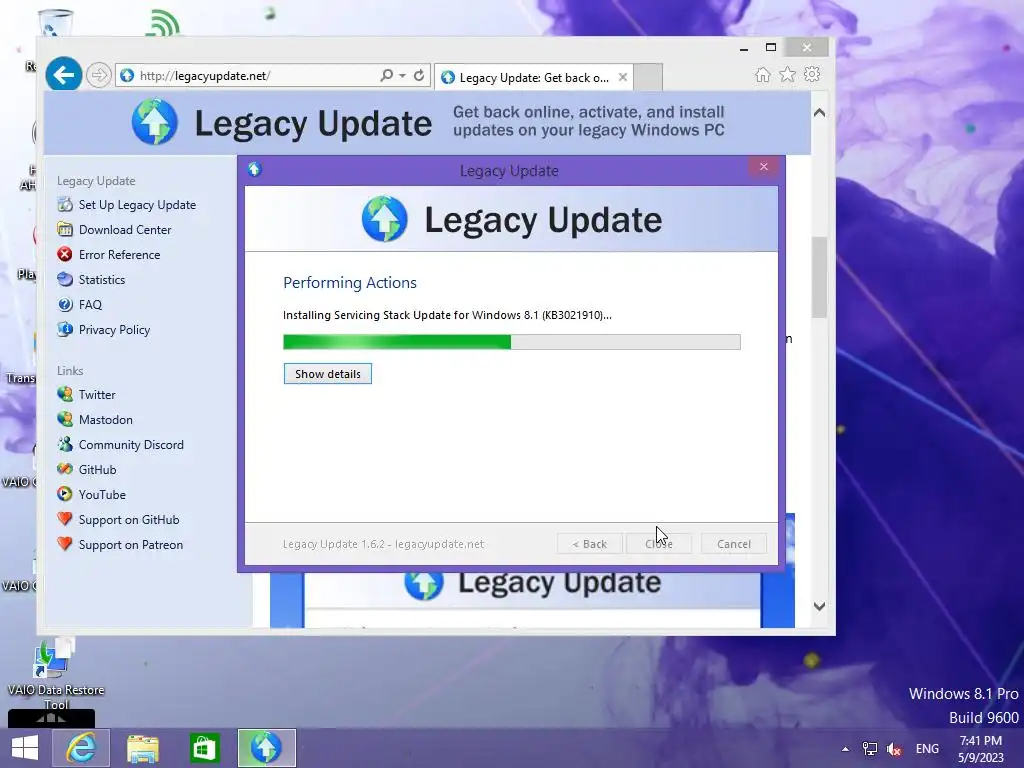Open the FAQ link

(x=90, y=305)
